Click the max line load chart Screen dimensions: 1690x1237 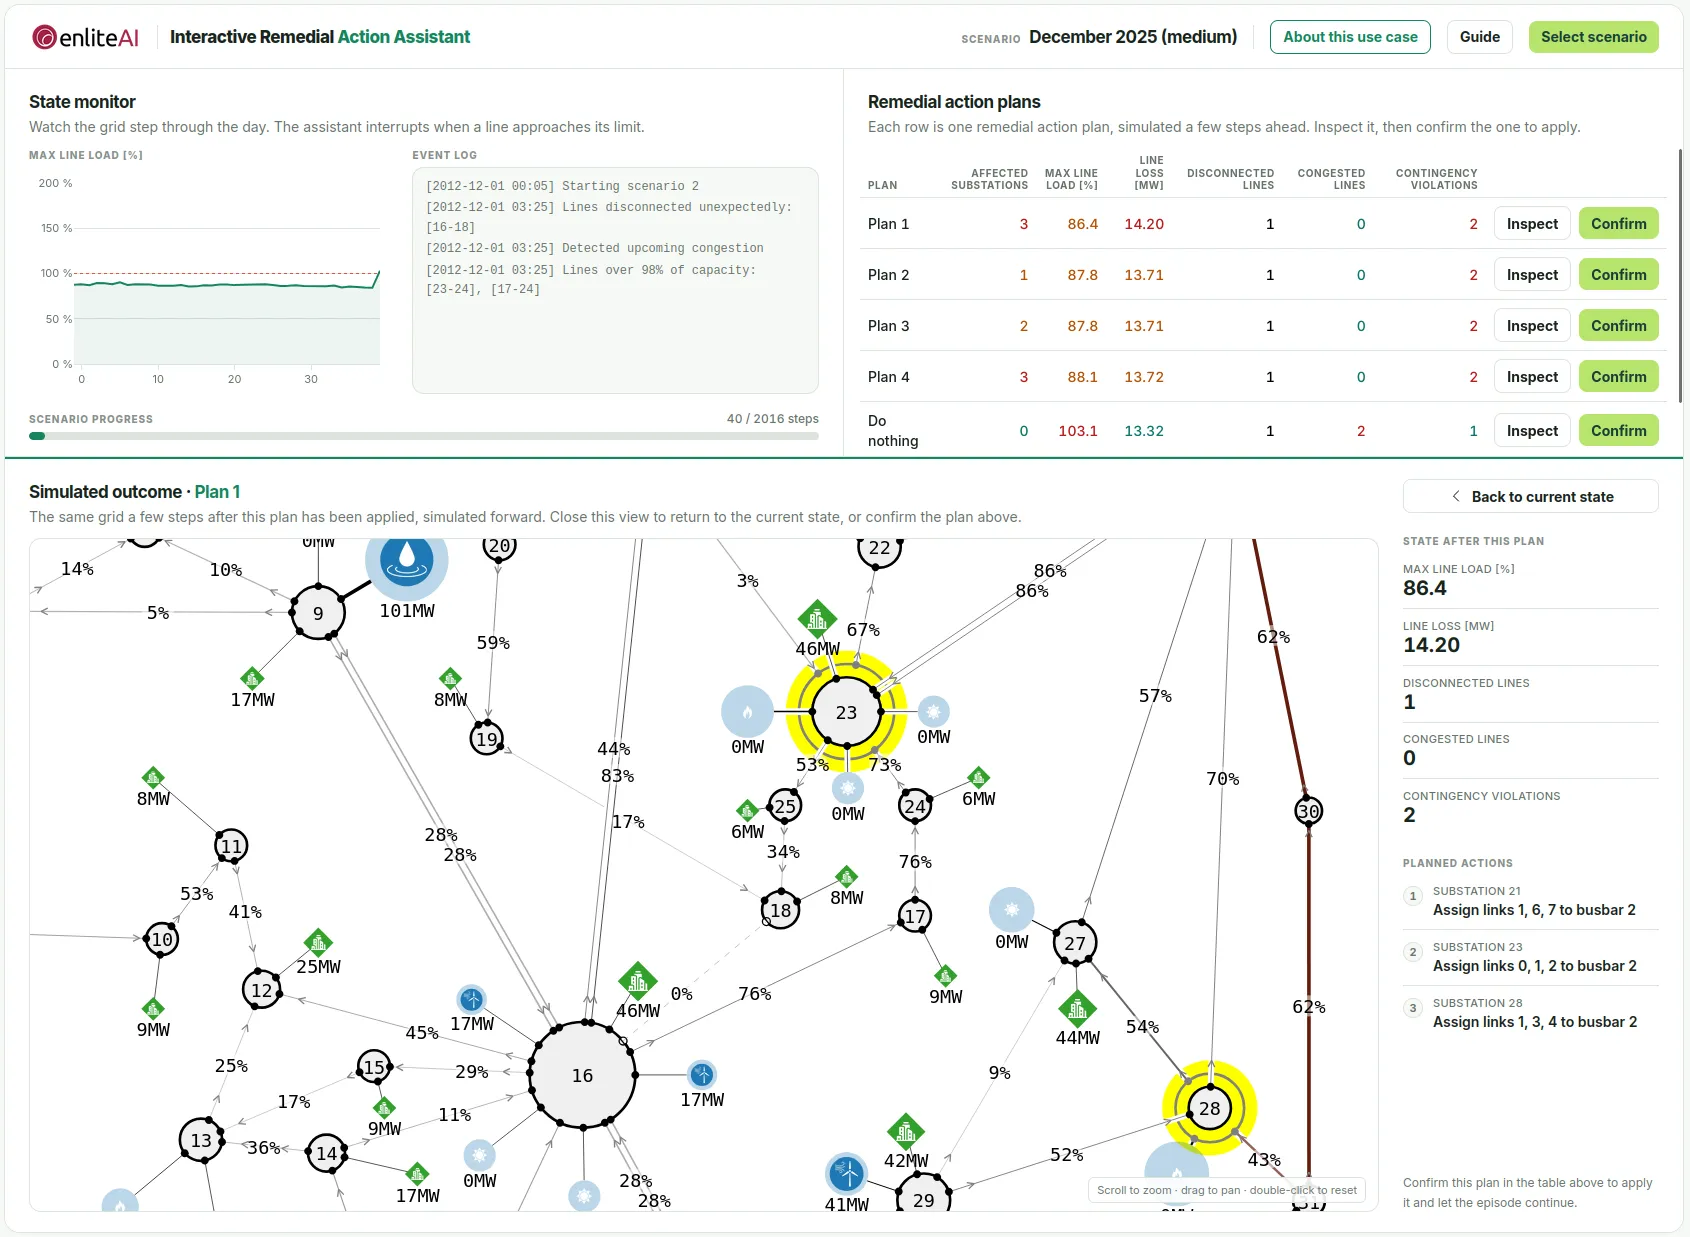tap(227, 274)
